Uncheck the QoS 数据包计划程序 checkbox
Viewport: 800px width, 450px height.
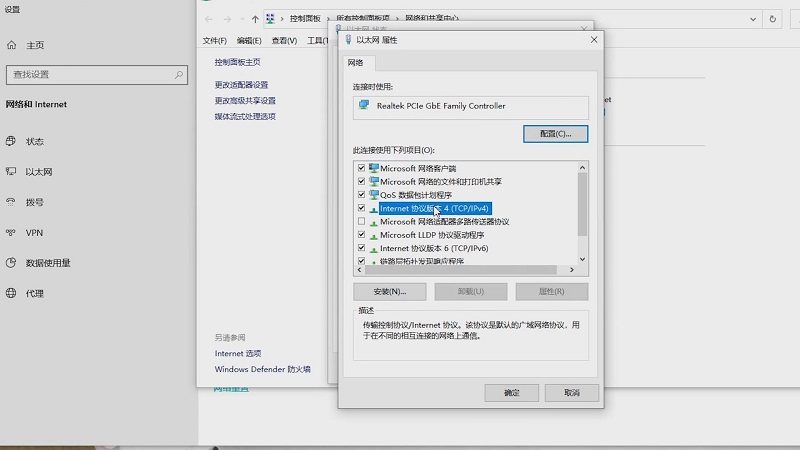pos(362,195)
